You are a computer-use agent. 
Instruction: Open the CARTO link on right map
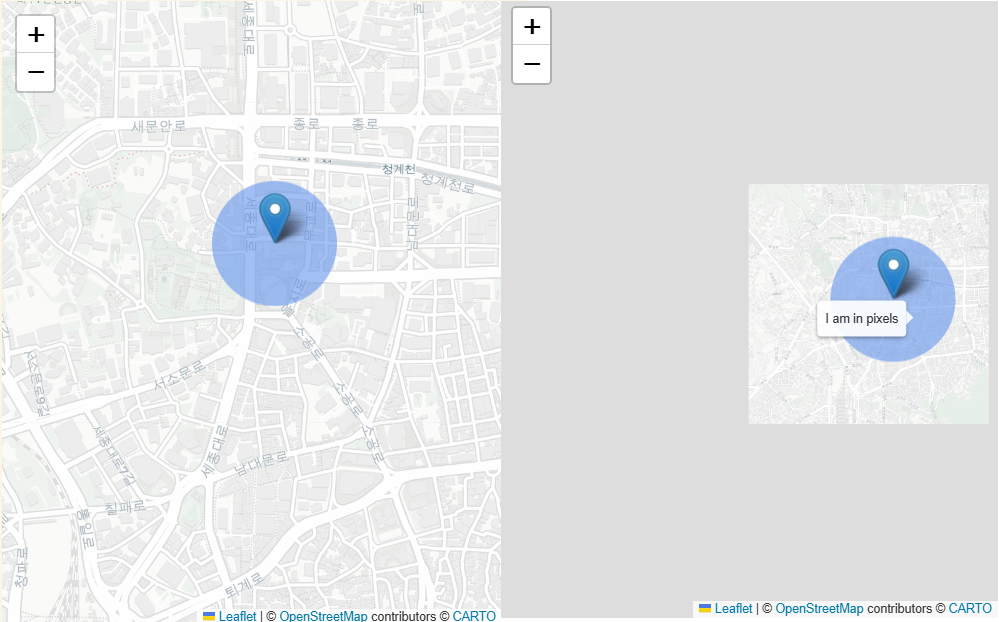click(970, 609)
